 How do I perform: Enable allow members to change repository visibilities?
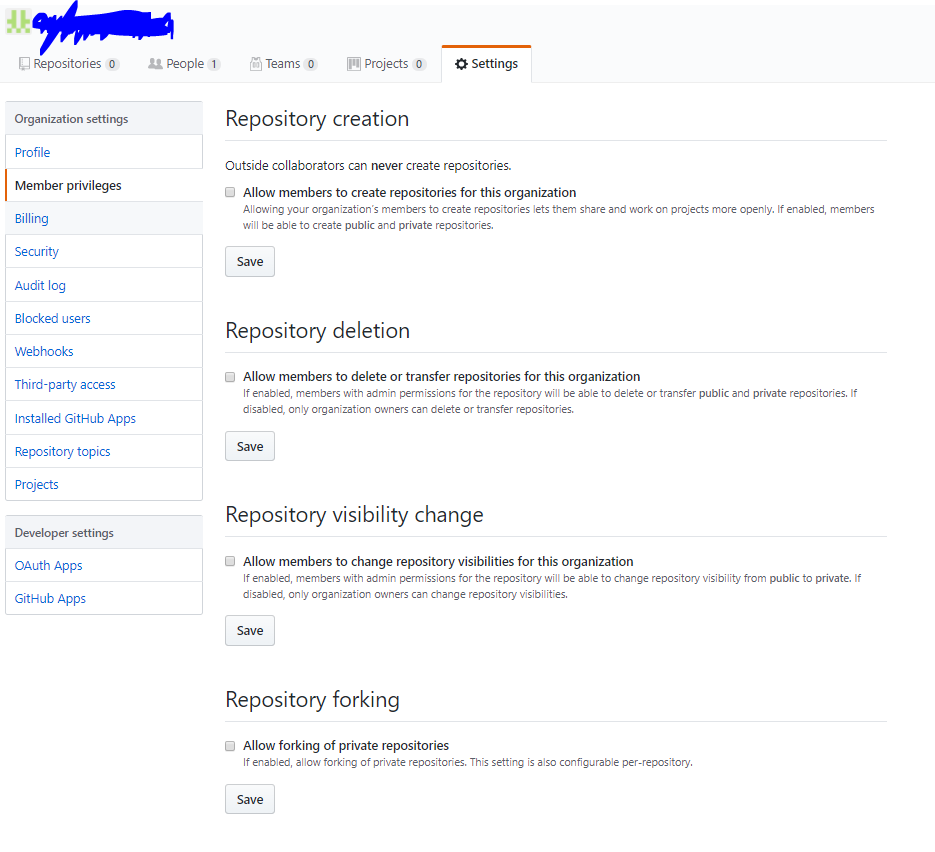click(230, 561)
